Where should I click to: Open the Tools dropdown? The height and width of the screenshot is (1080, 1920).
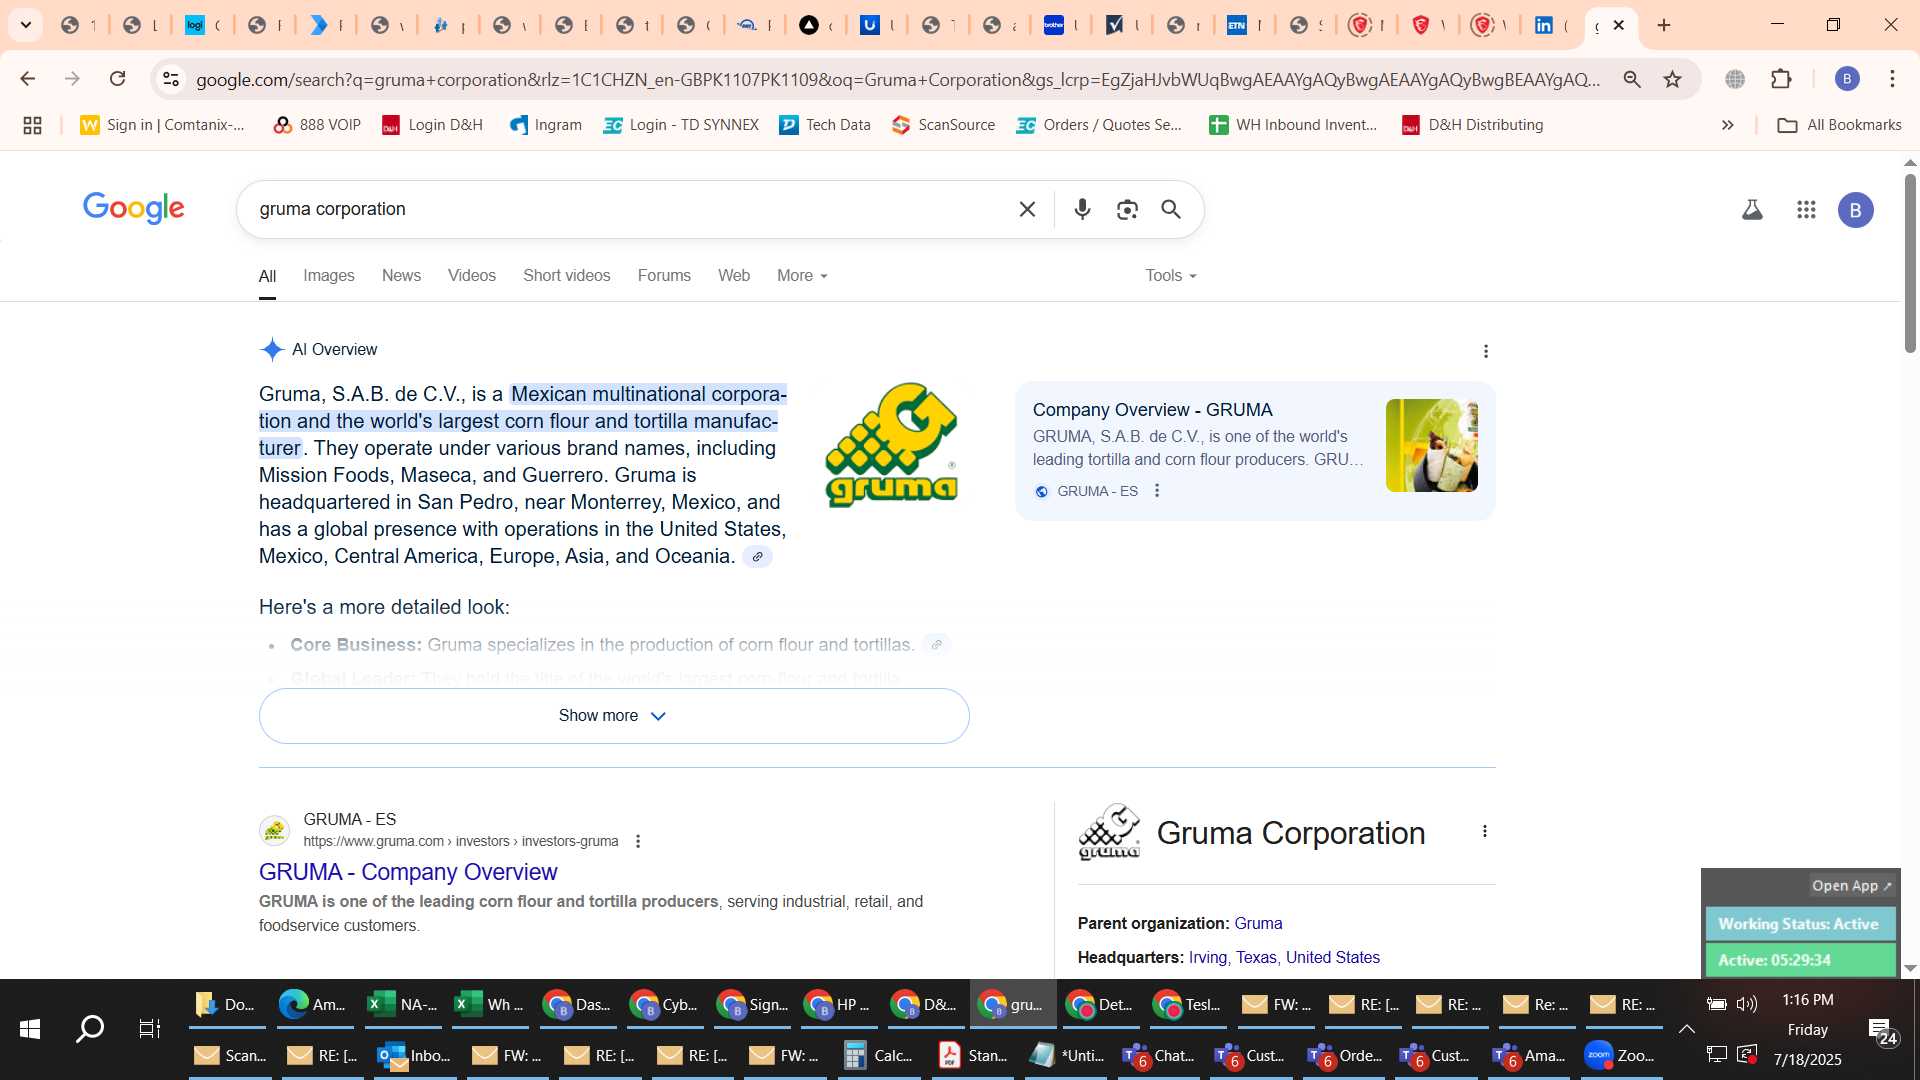pyautogui.click(x=1171, y=276)
